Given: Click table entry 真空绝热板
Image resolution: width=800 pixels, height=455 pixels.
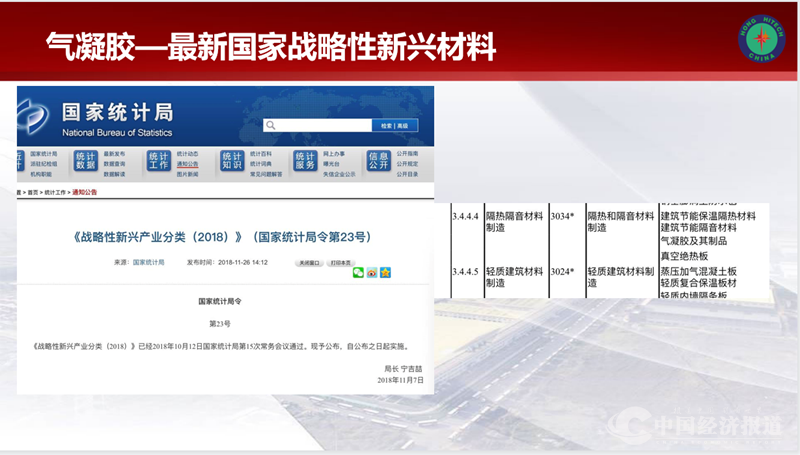Looking at the screenshot, I should click(x=684, y=256).
